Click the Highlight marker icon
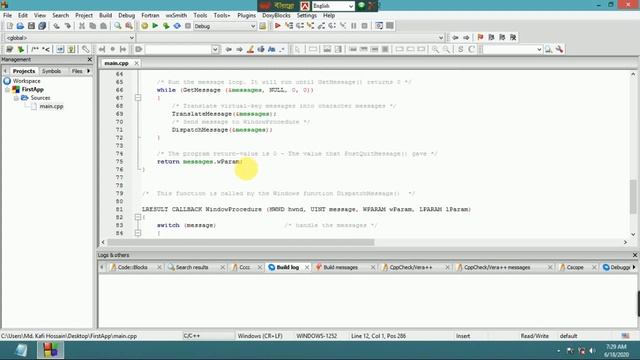 coord(250,49)
